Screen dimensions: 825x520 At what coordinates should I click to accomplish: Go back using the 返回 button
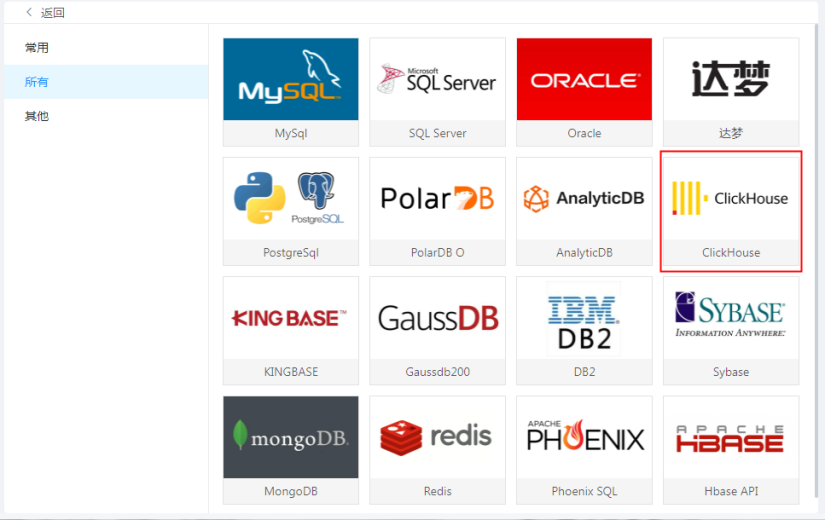45,12
